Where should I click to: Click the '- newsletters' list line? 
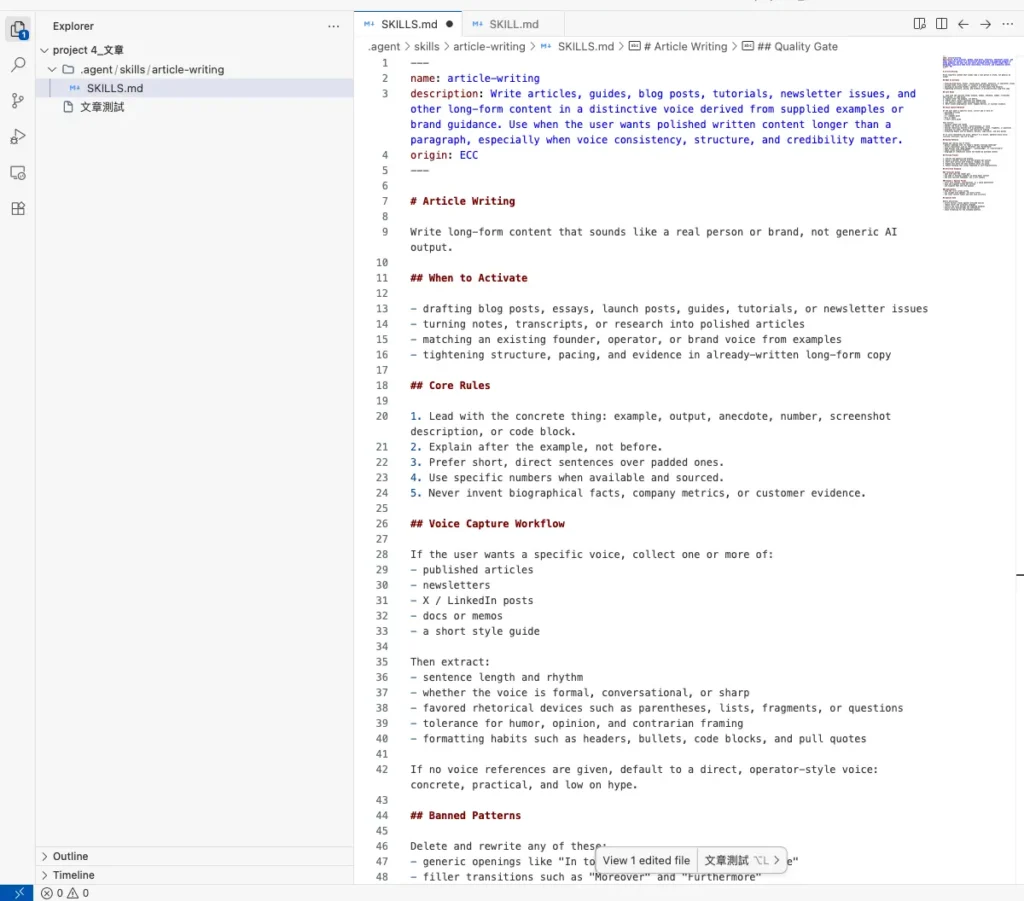(x=450, y=585)
